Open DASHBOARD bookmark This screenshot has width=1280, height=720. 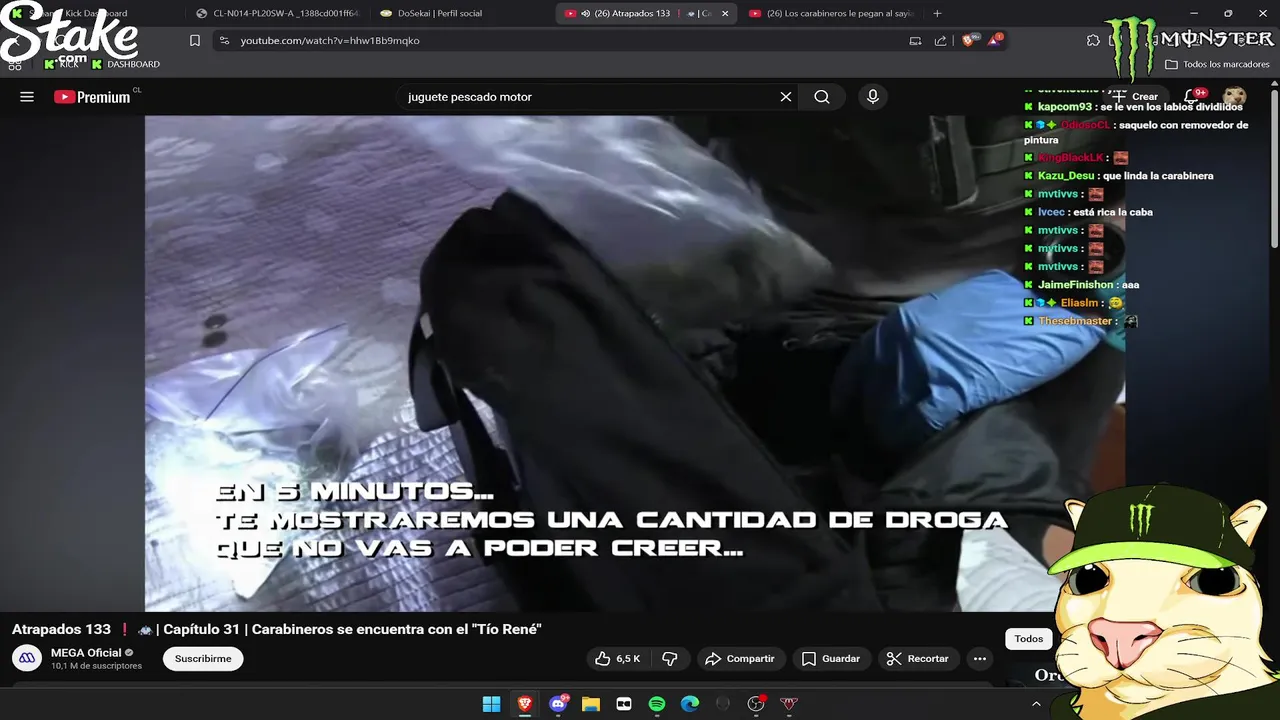pos(126,64)
